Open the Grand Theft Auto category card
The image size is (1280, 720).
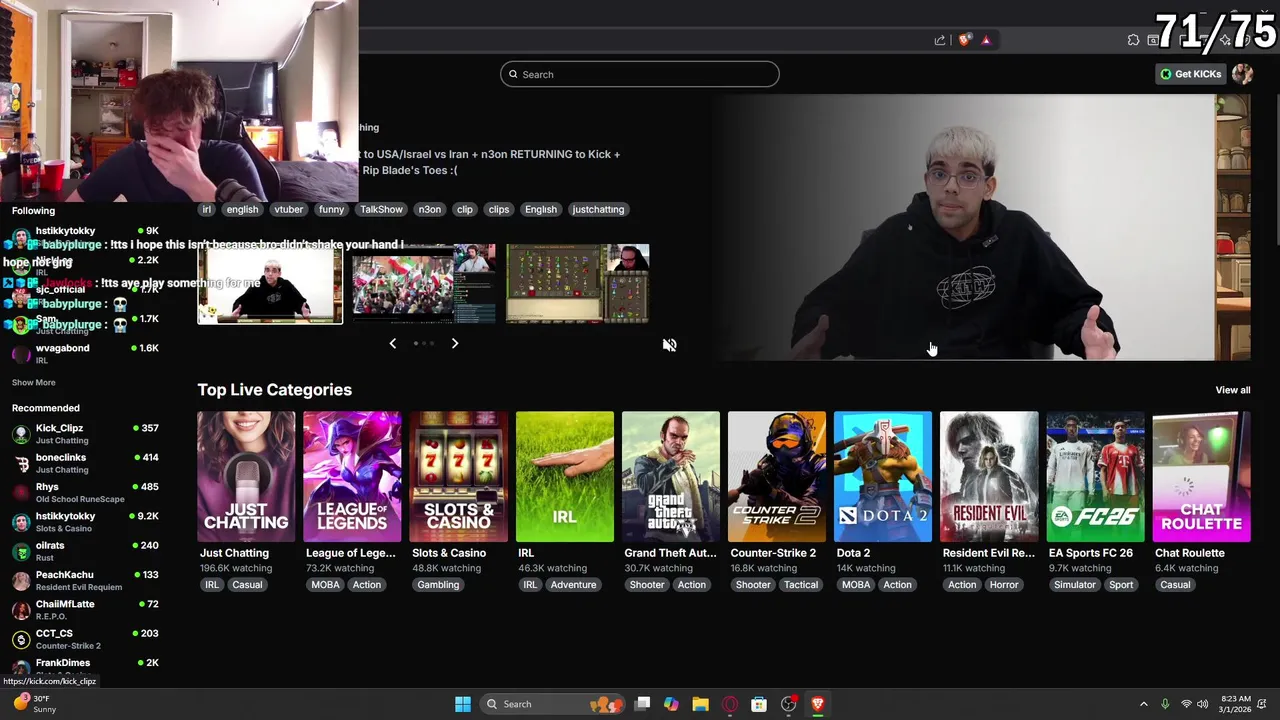(x=671, y=476)
